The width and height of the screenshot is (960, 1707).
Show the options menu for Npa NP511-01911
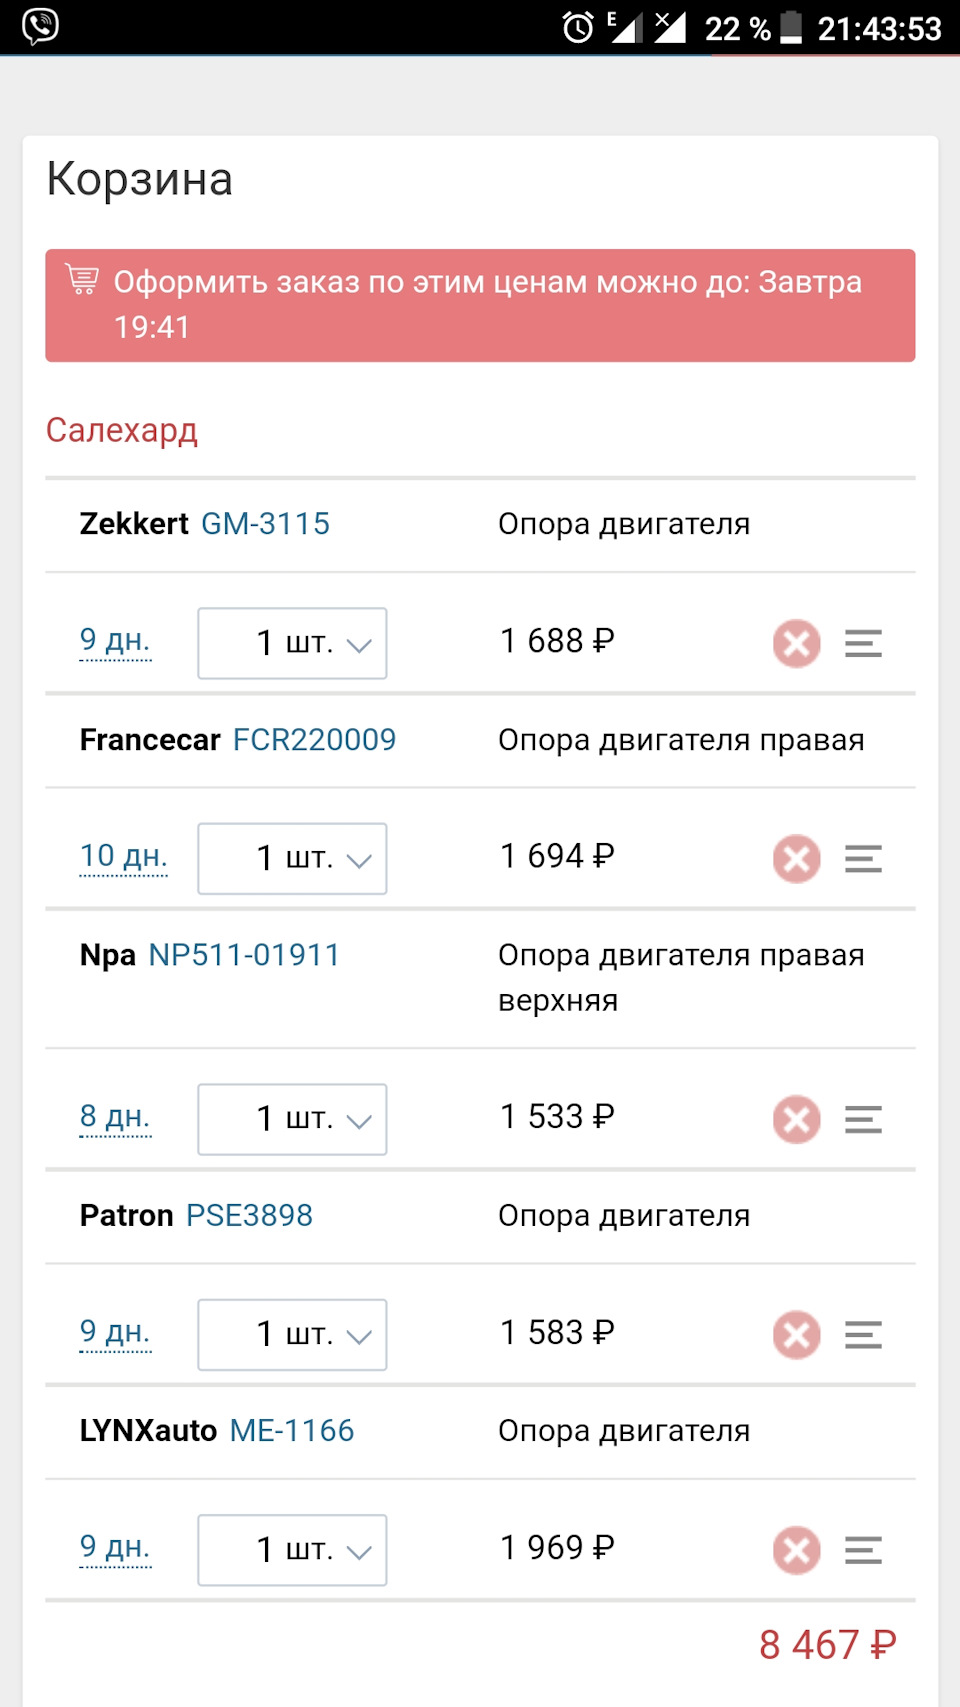[863, 1119]
